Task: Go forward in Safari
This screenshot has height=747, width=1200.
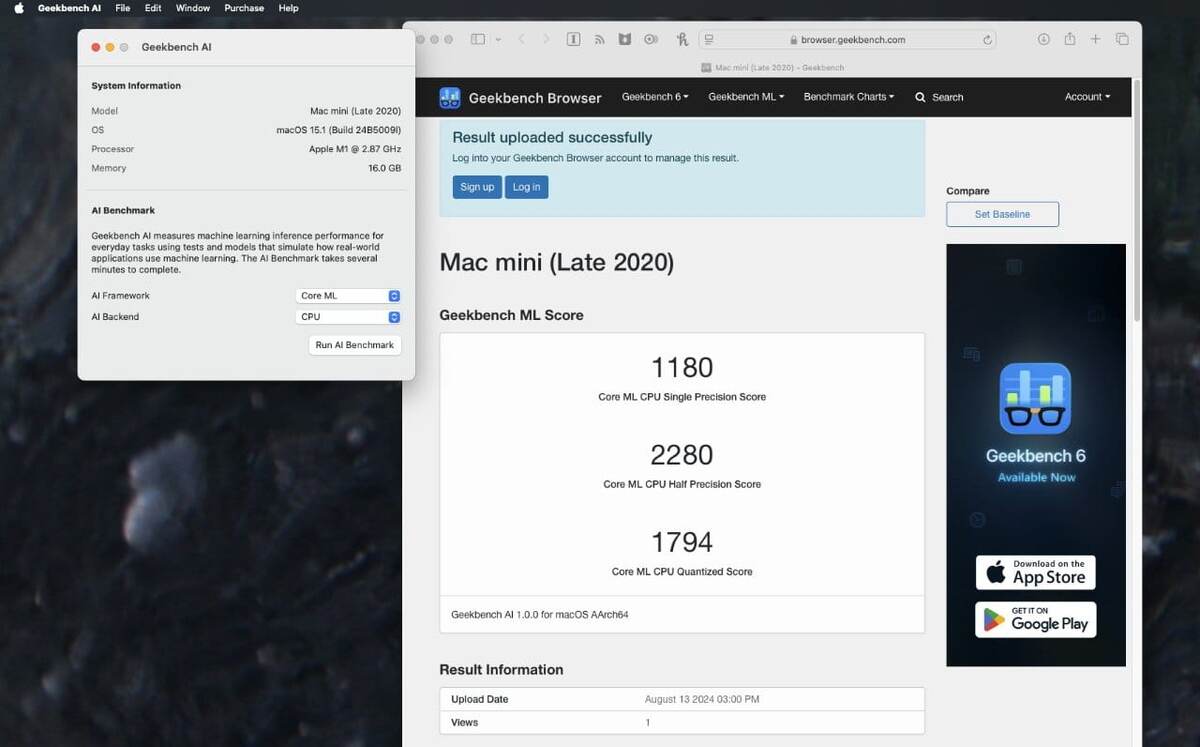Action: [546, 39]
